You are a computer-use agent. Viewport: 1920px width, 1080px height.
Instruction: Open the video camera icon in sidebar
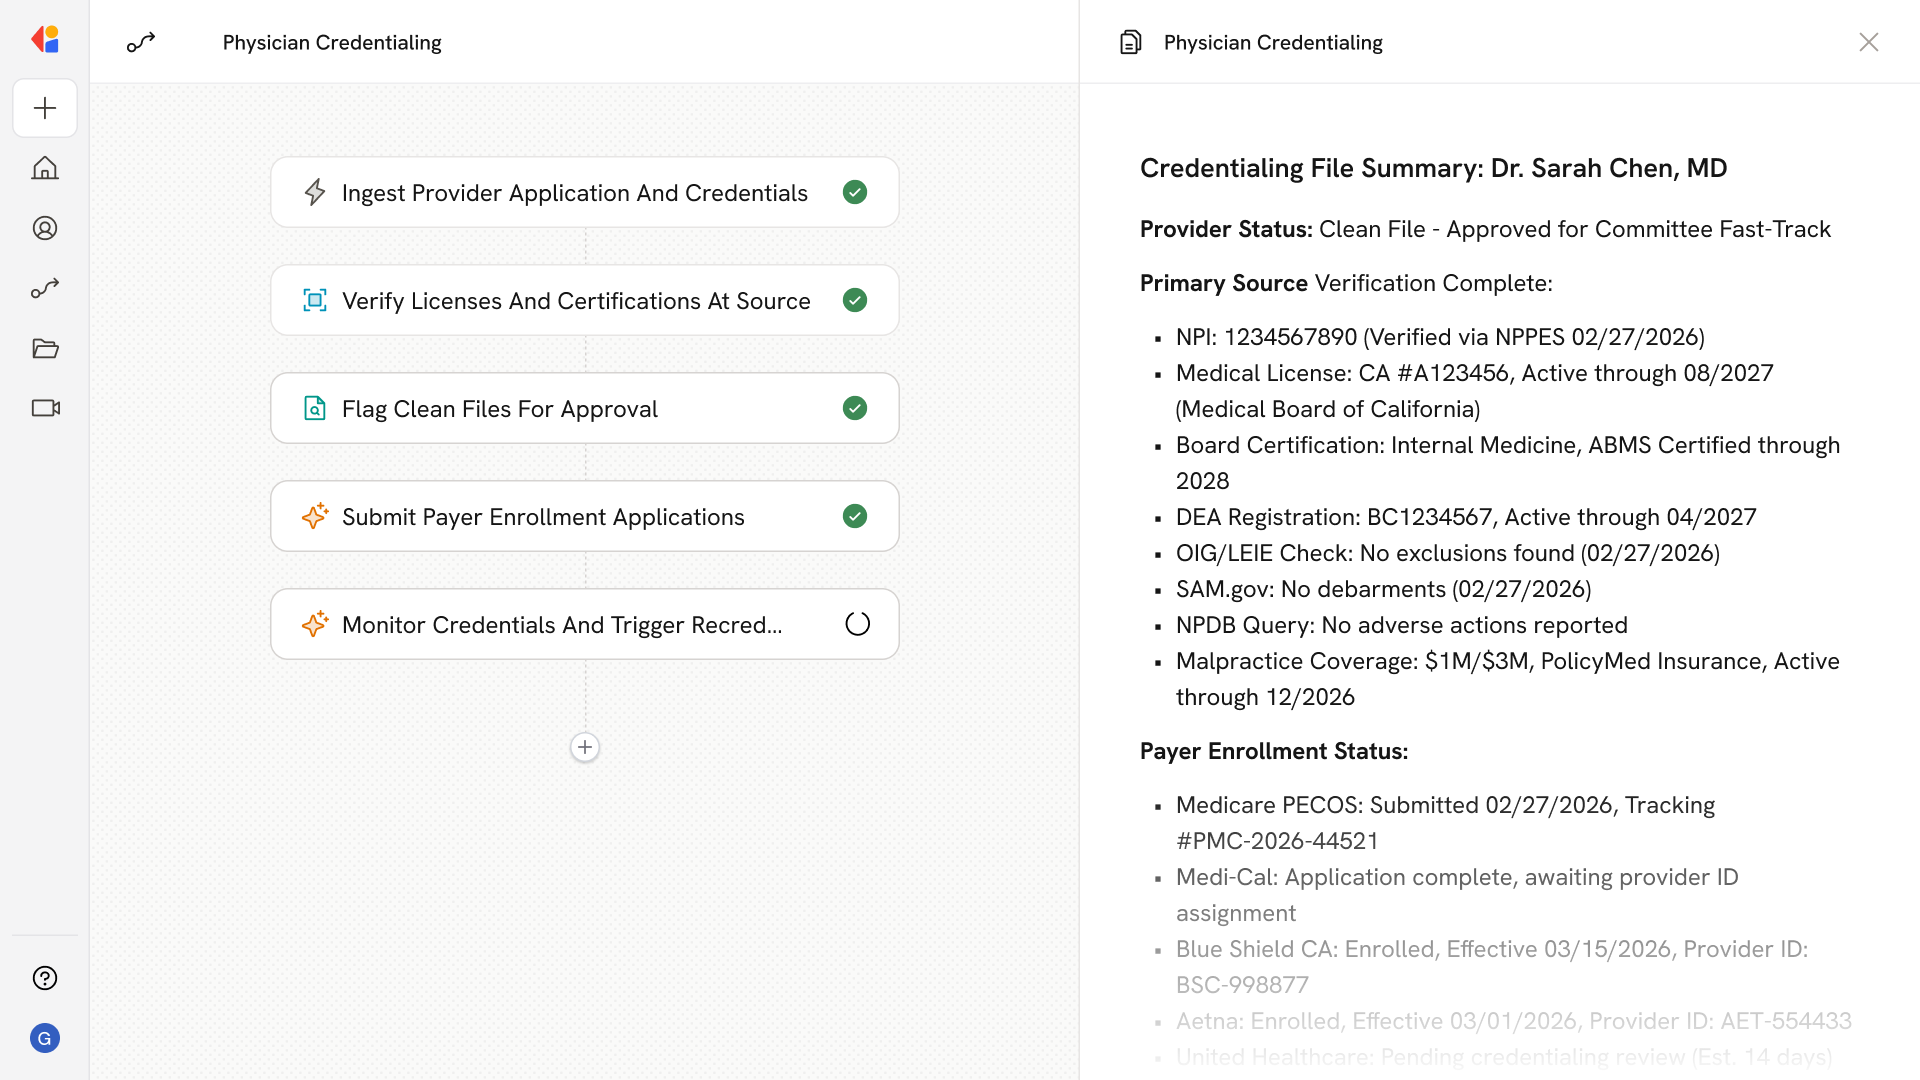(x=45, y=408)
